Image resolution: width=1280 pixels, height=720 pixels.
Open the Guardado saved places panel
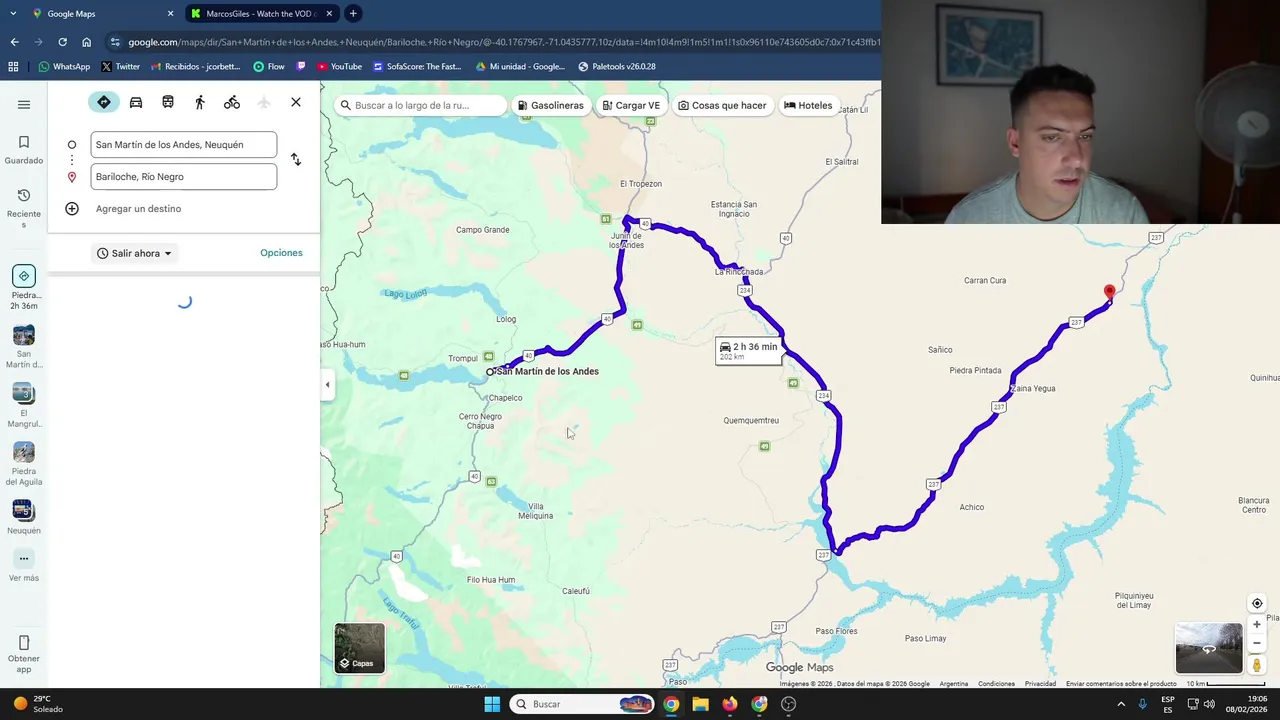pyautogui.click(x=24, y=149)
